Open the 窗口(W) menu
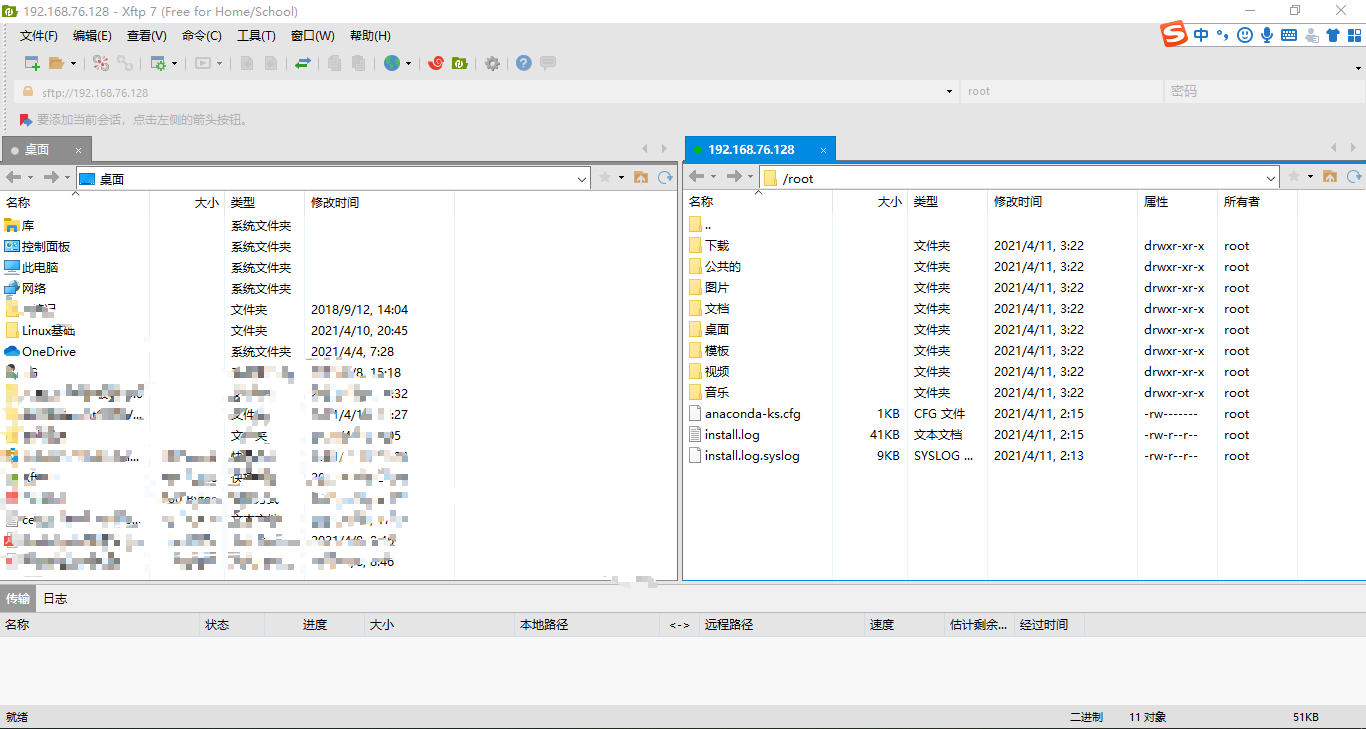Viewport: 1366px width, 729px height. tap(312, 35)
